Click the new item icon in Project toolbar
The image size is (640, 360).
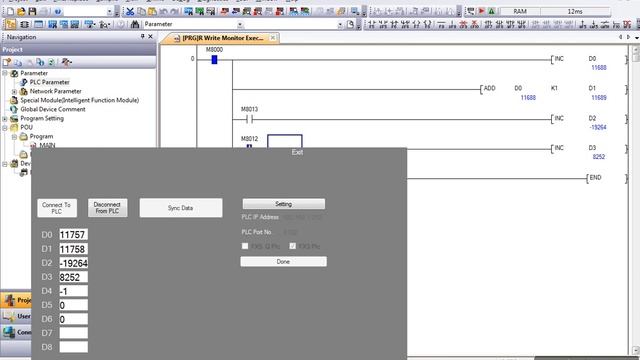click(7, 62)
